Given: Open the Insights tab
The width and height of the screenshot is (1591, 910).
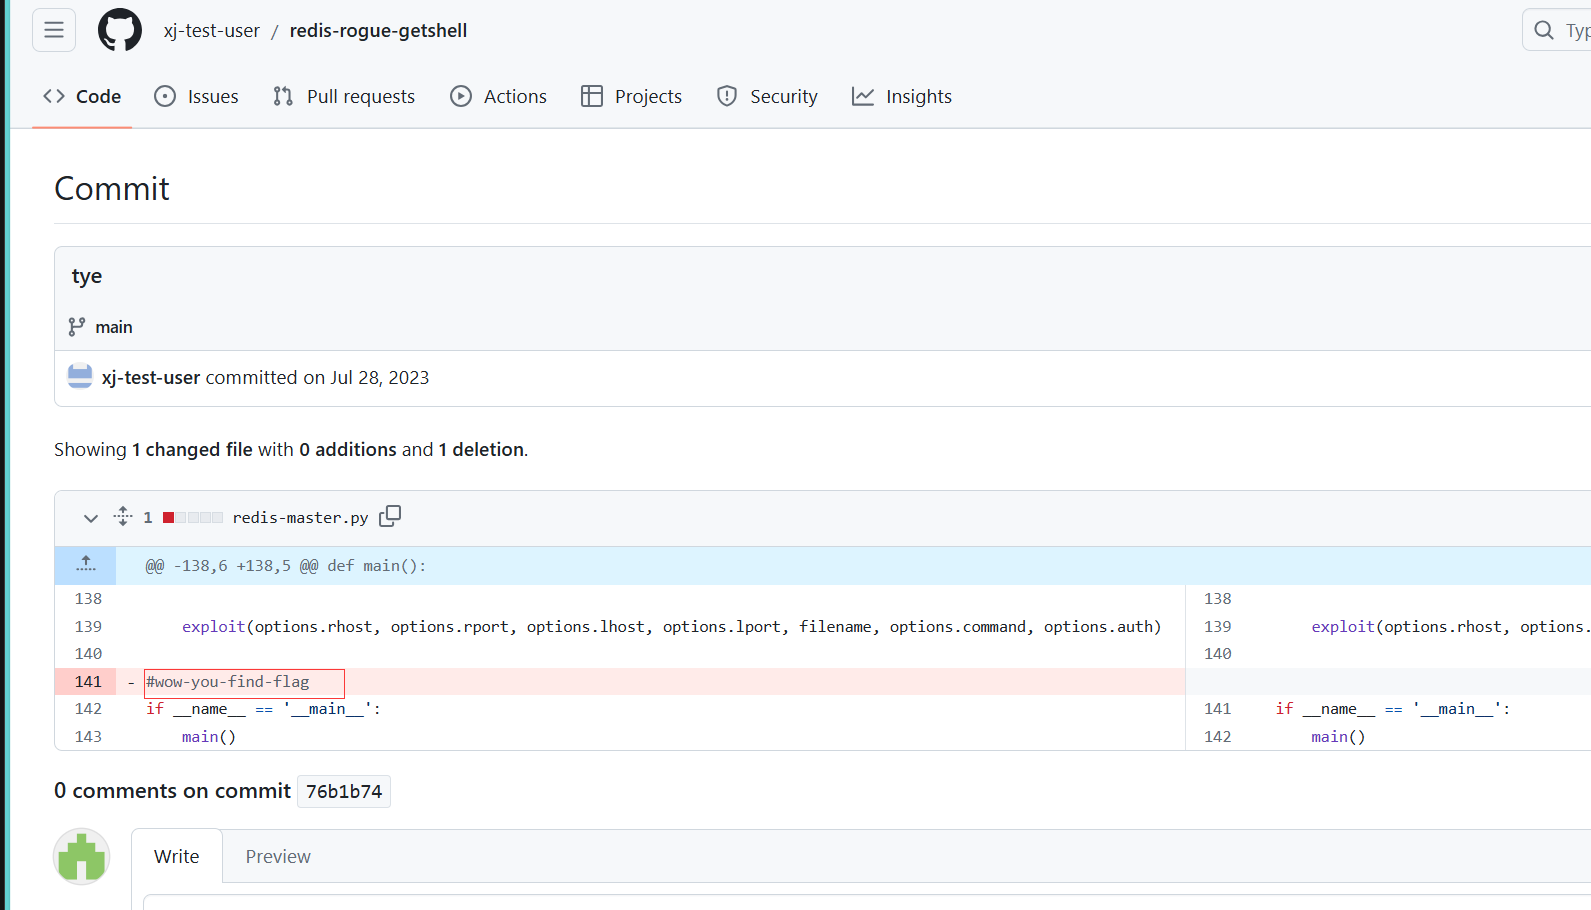Looking at the screenshot, I should 902,96.
